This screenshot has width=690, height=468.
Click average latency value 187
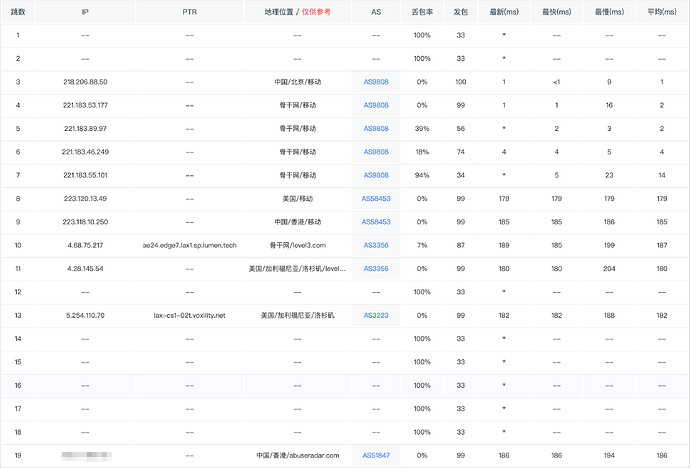662,245
